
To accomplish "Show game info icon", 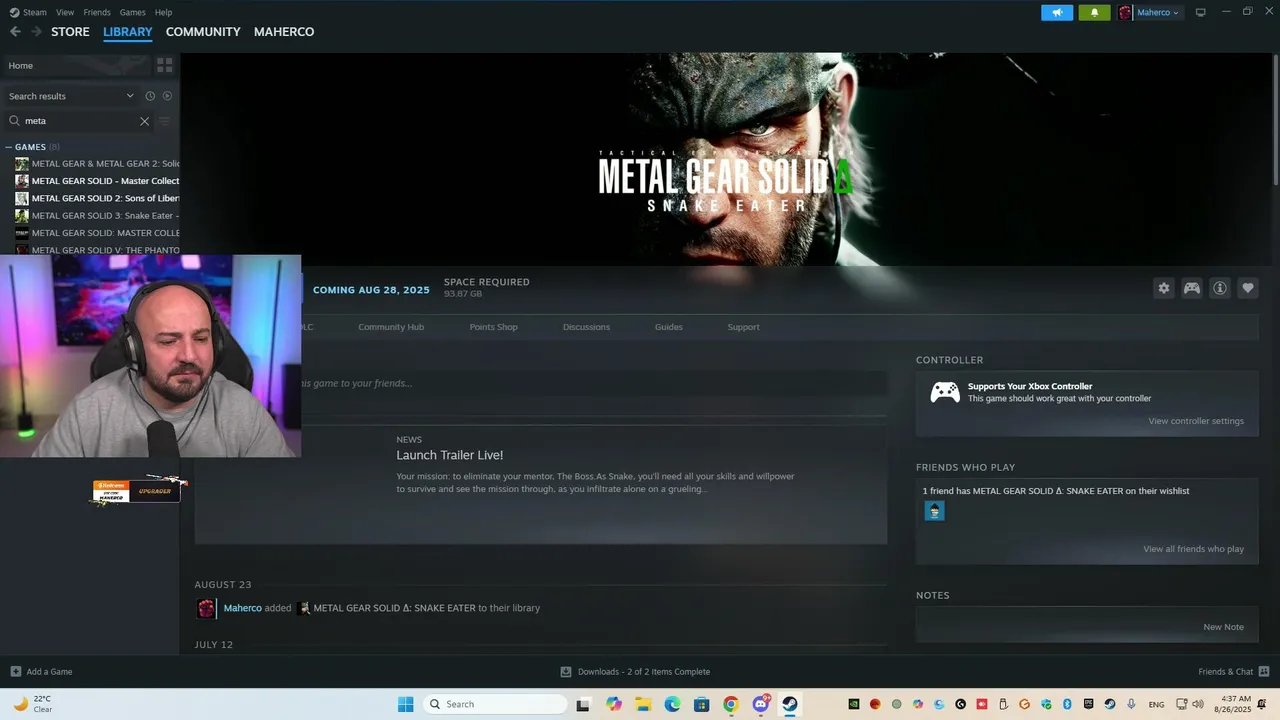I will [1220, 288].
